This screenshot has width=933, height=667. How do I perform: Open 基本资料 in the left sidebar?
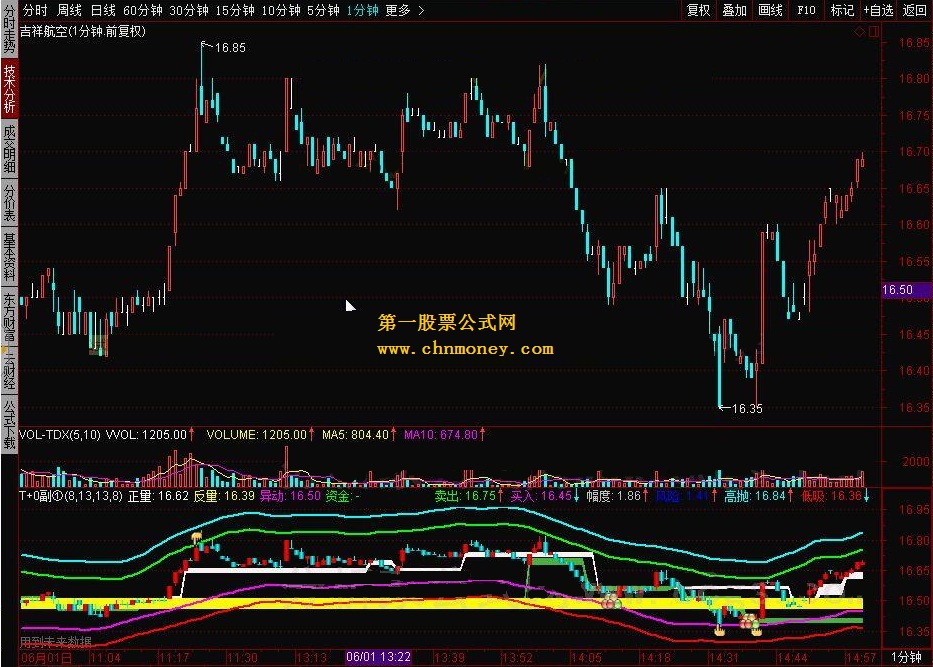click(x=9, y=257)
